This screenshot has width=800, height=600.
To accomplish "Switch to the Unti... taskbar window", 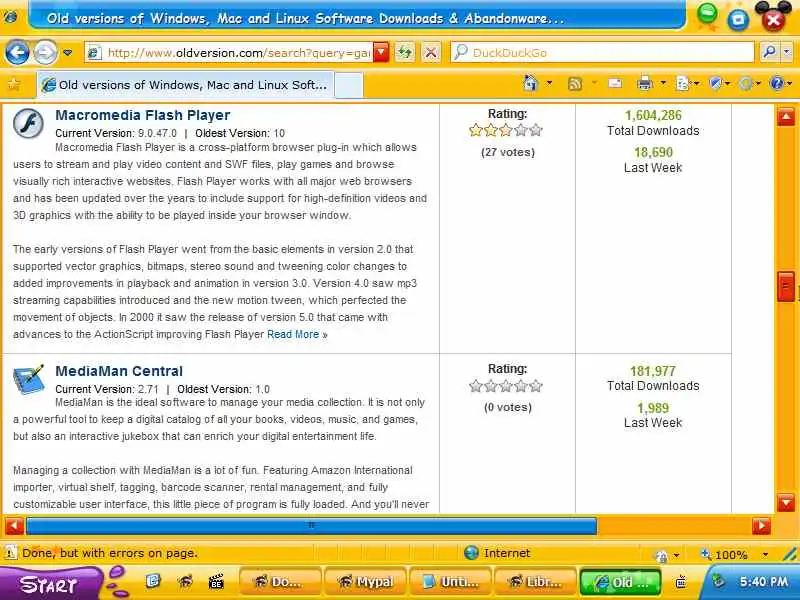I will tap(451, 582).
